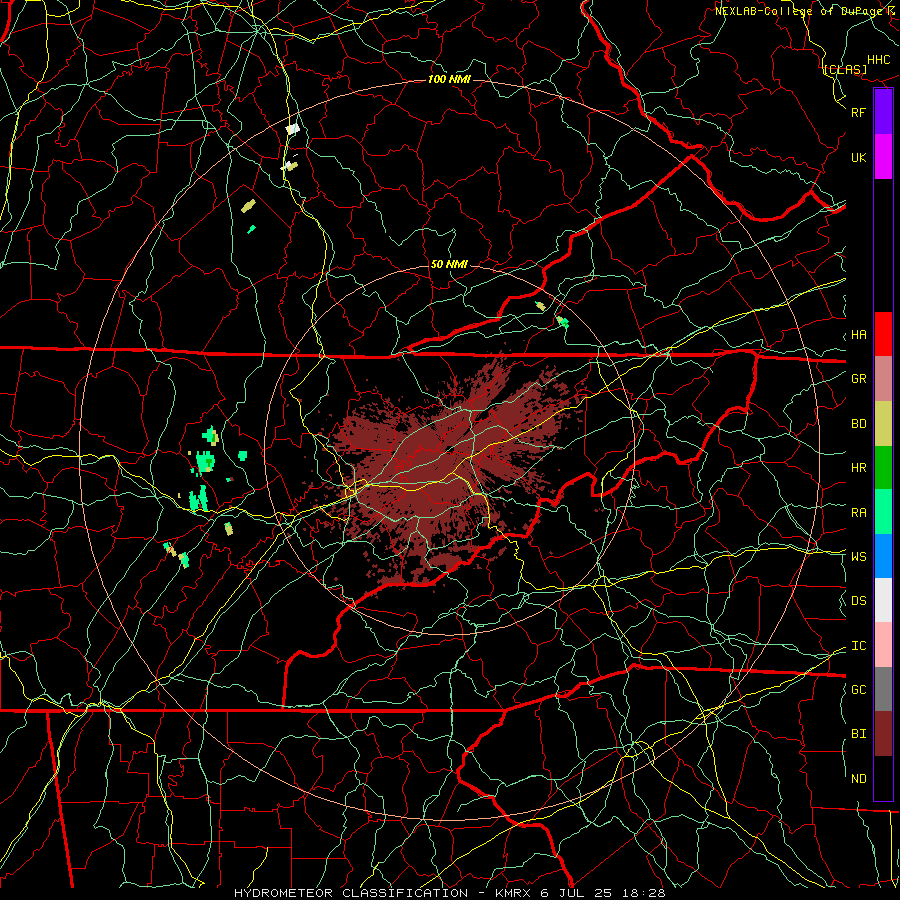Click the HA legend label
This screenshot has height=900, width=900.
tap(858, 335)
